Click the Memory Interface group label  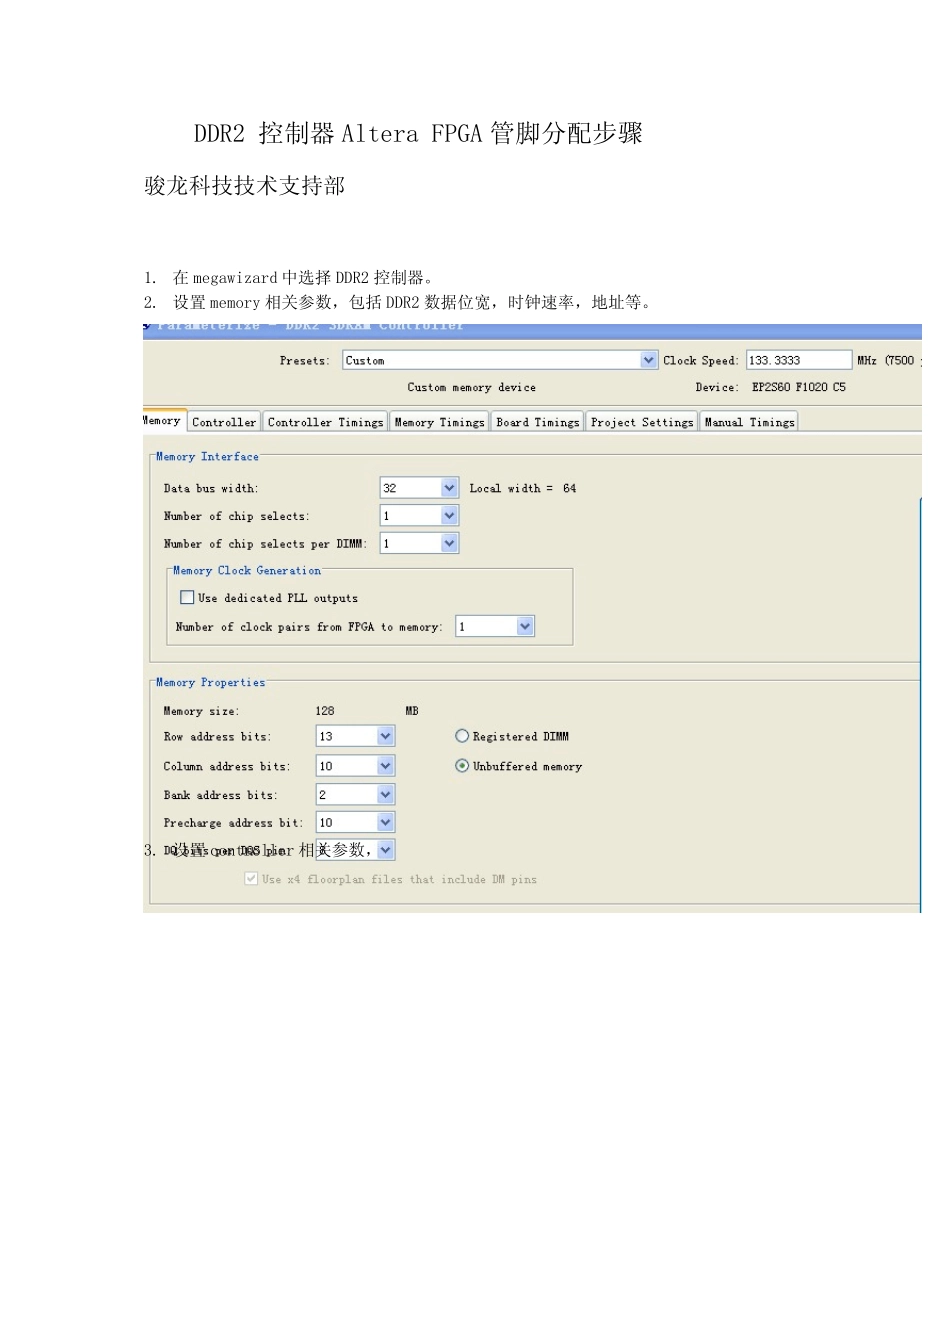tap(207, 456)
